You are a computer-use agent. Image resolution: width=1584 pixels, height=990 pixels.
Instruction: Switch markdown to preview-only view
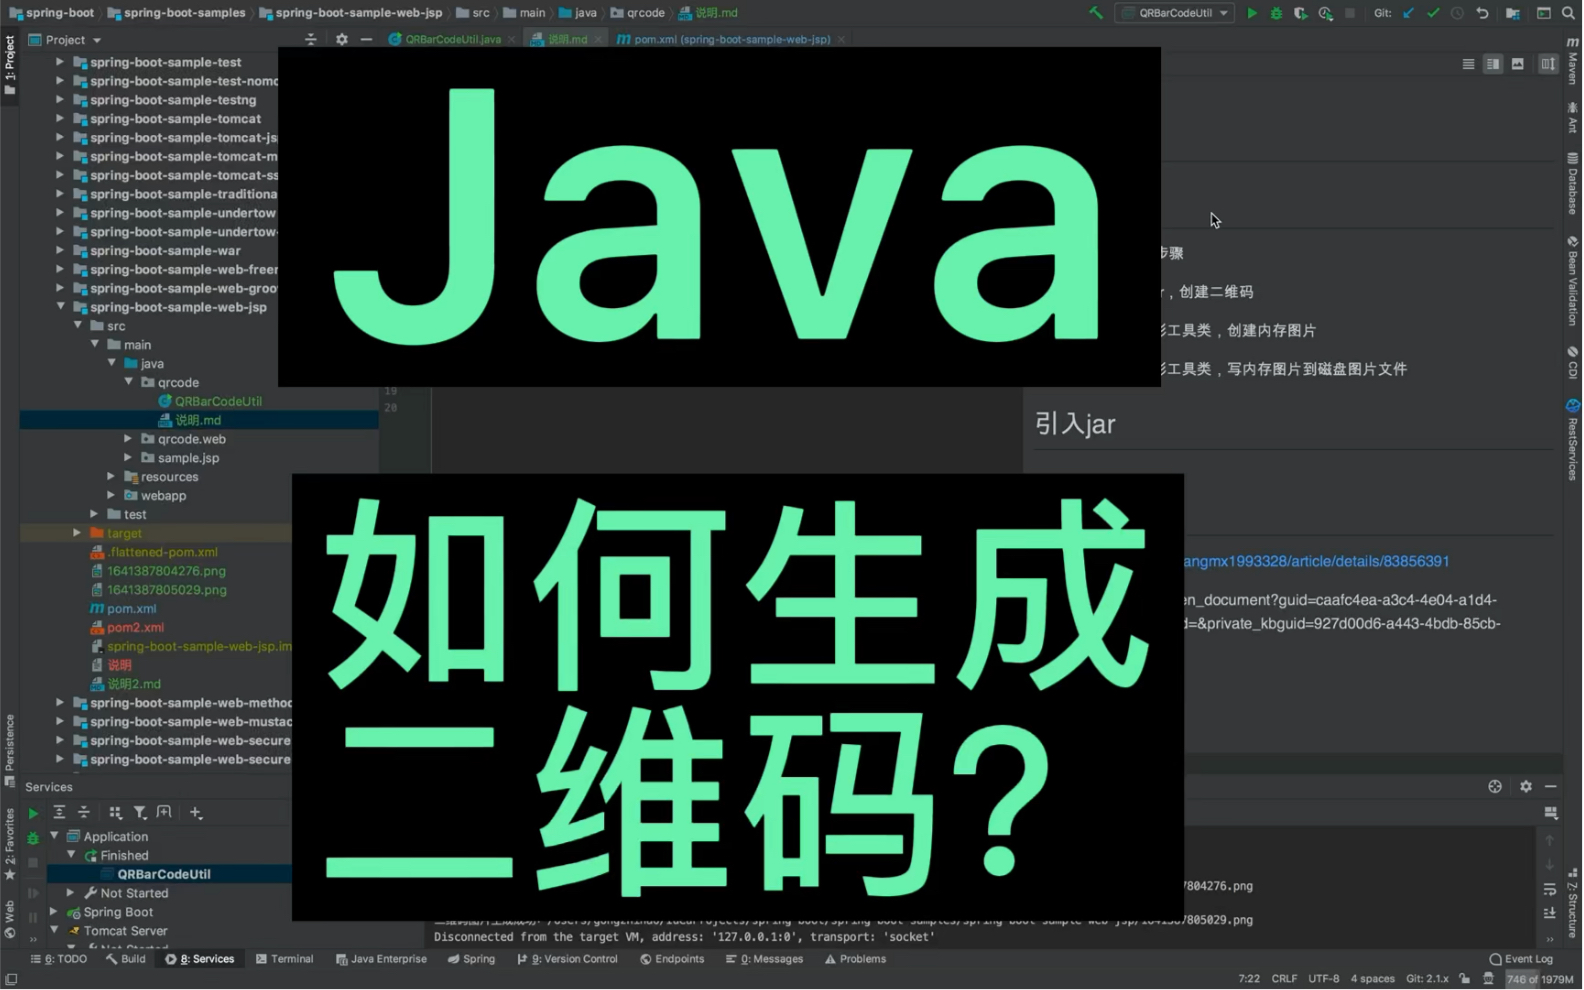point(1518,64)
